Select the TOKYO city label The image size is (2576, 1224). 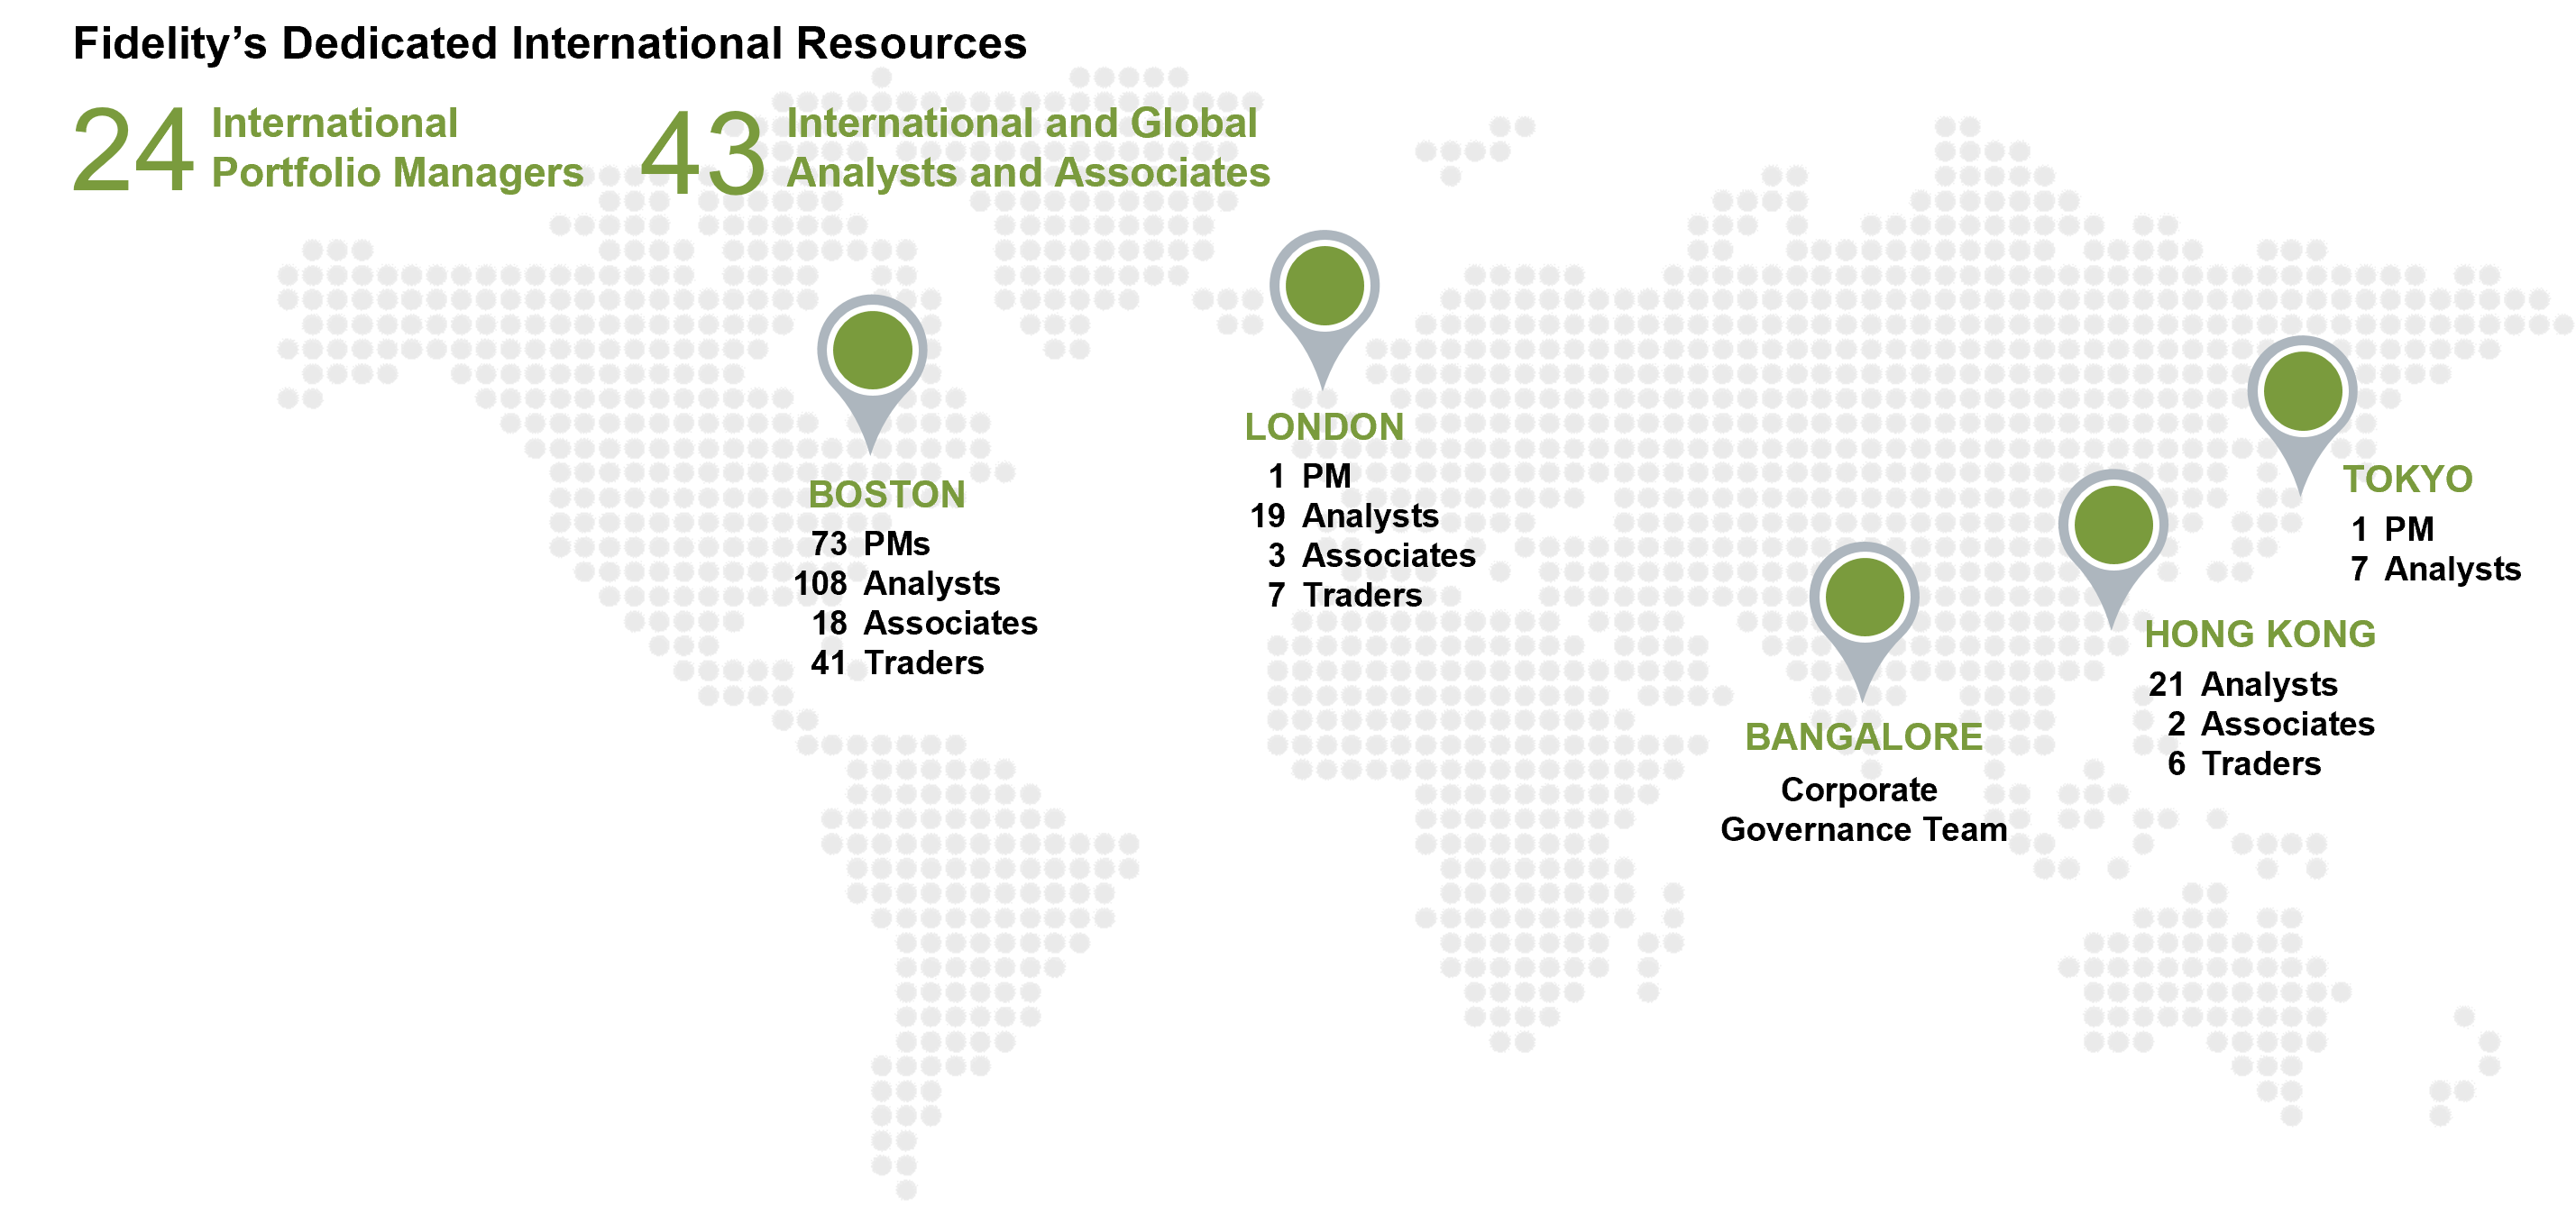pos(2408,480)
